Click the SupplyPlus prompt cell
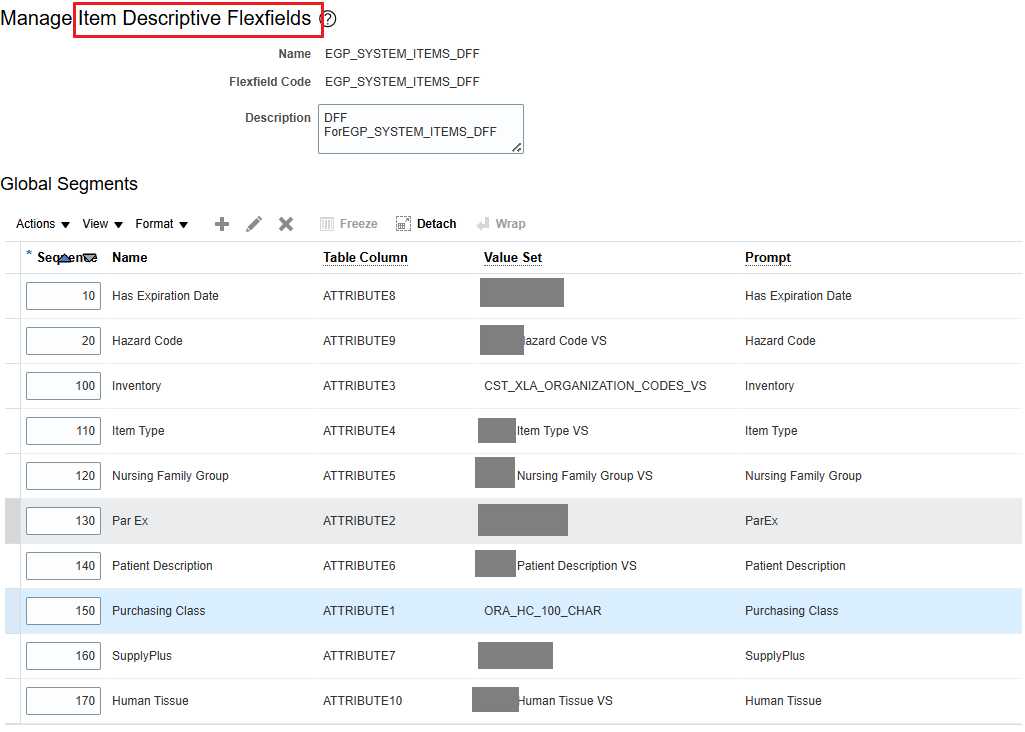1025x732 pixels. tap(775, 656)
